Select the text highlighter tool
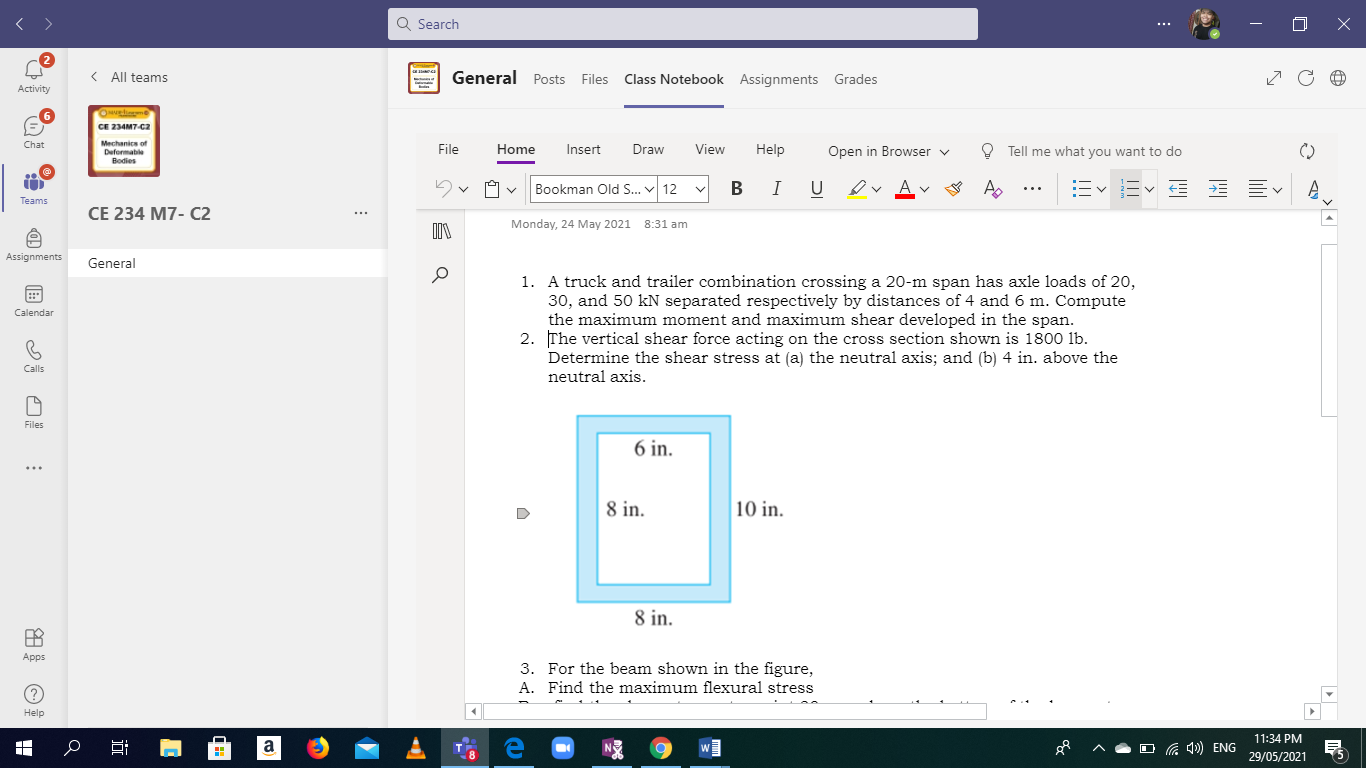This screenshot has width=1366, height=768. point(857,188)
